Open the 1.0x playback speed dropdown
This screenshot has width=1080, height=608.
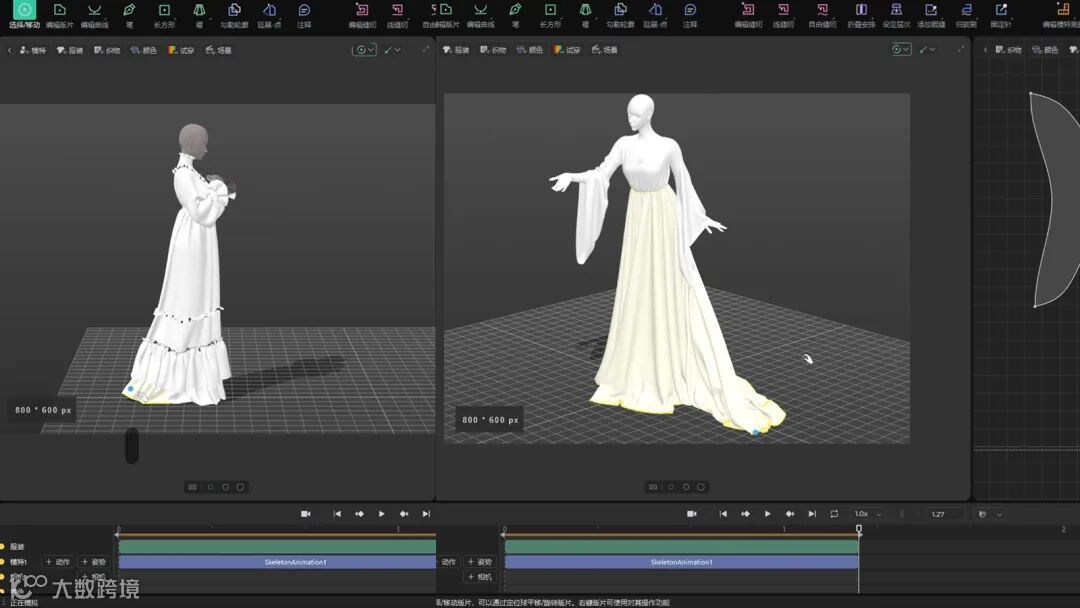click(x=867, y=514)
